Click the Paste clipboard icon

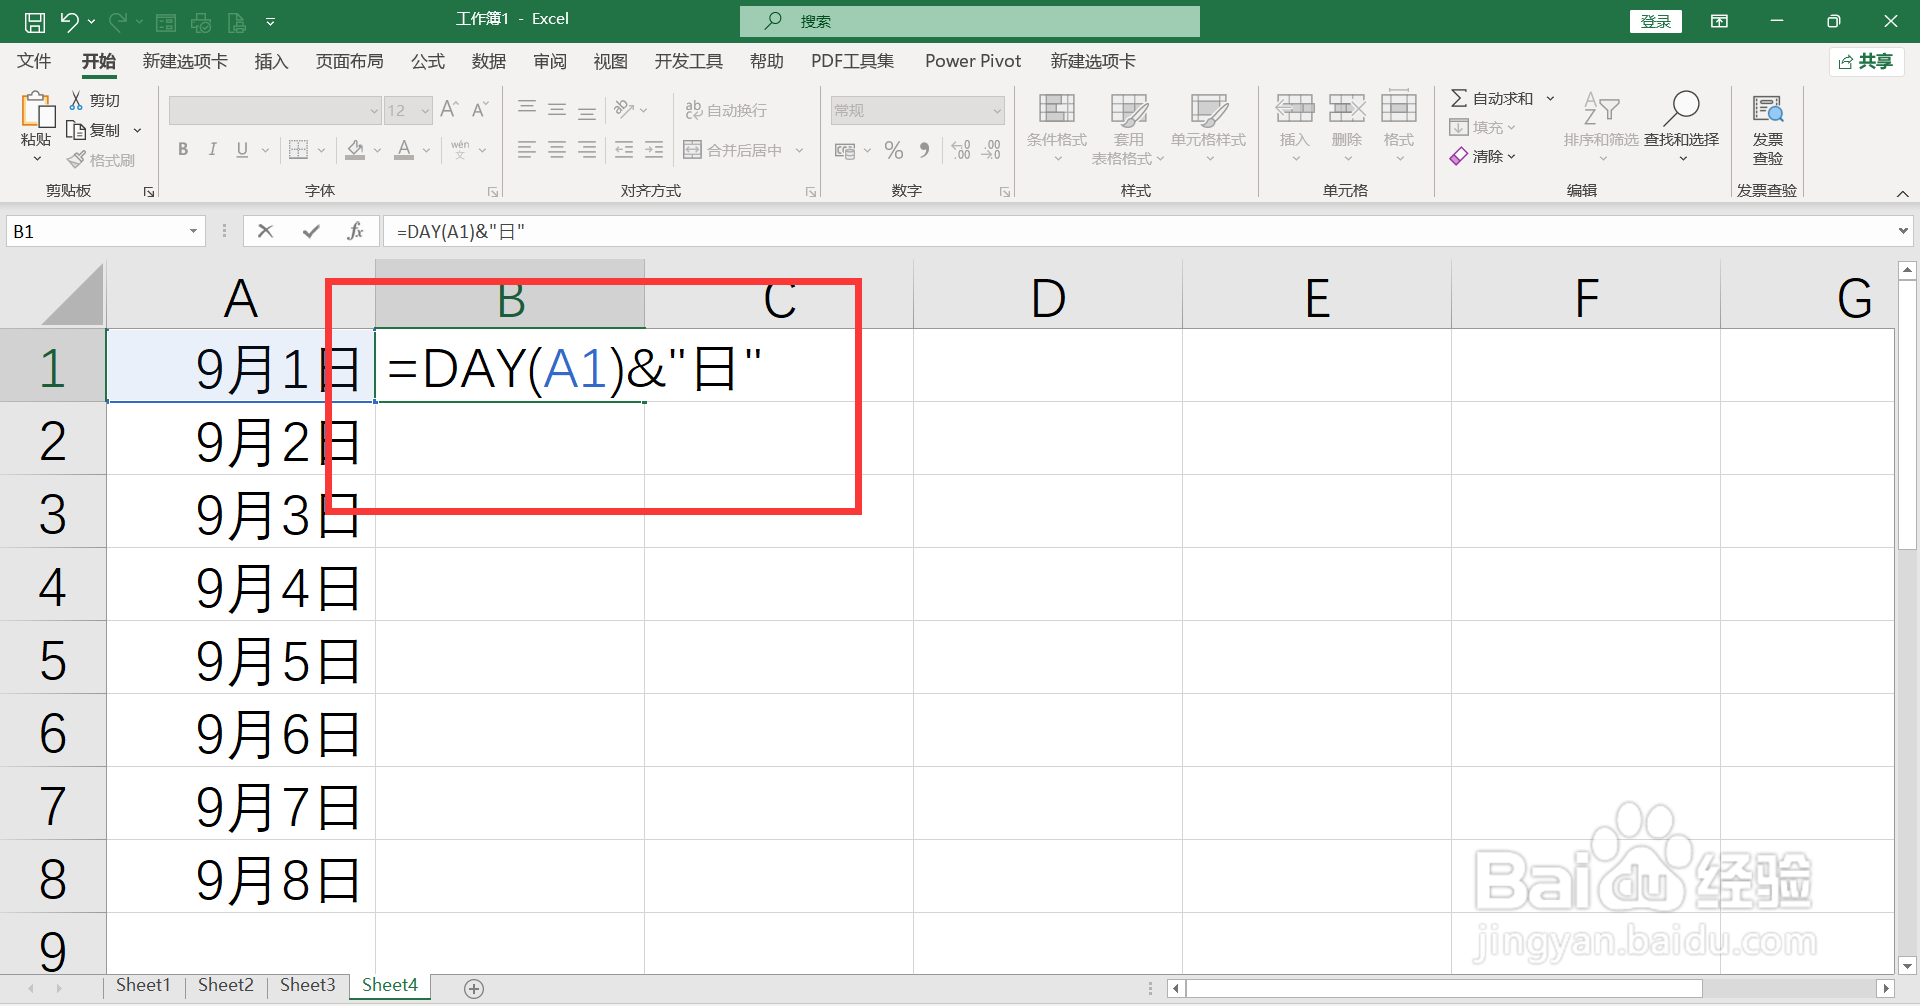pyautogui.click(x=37, y=110)
